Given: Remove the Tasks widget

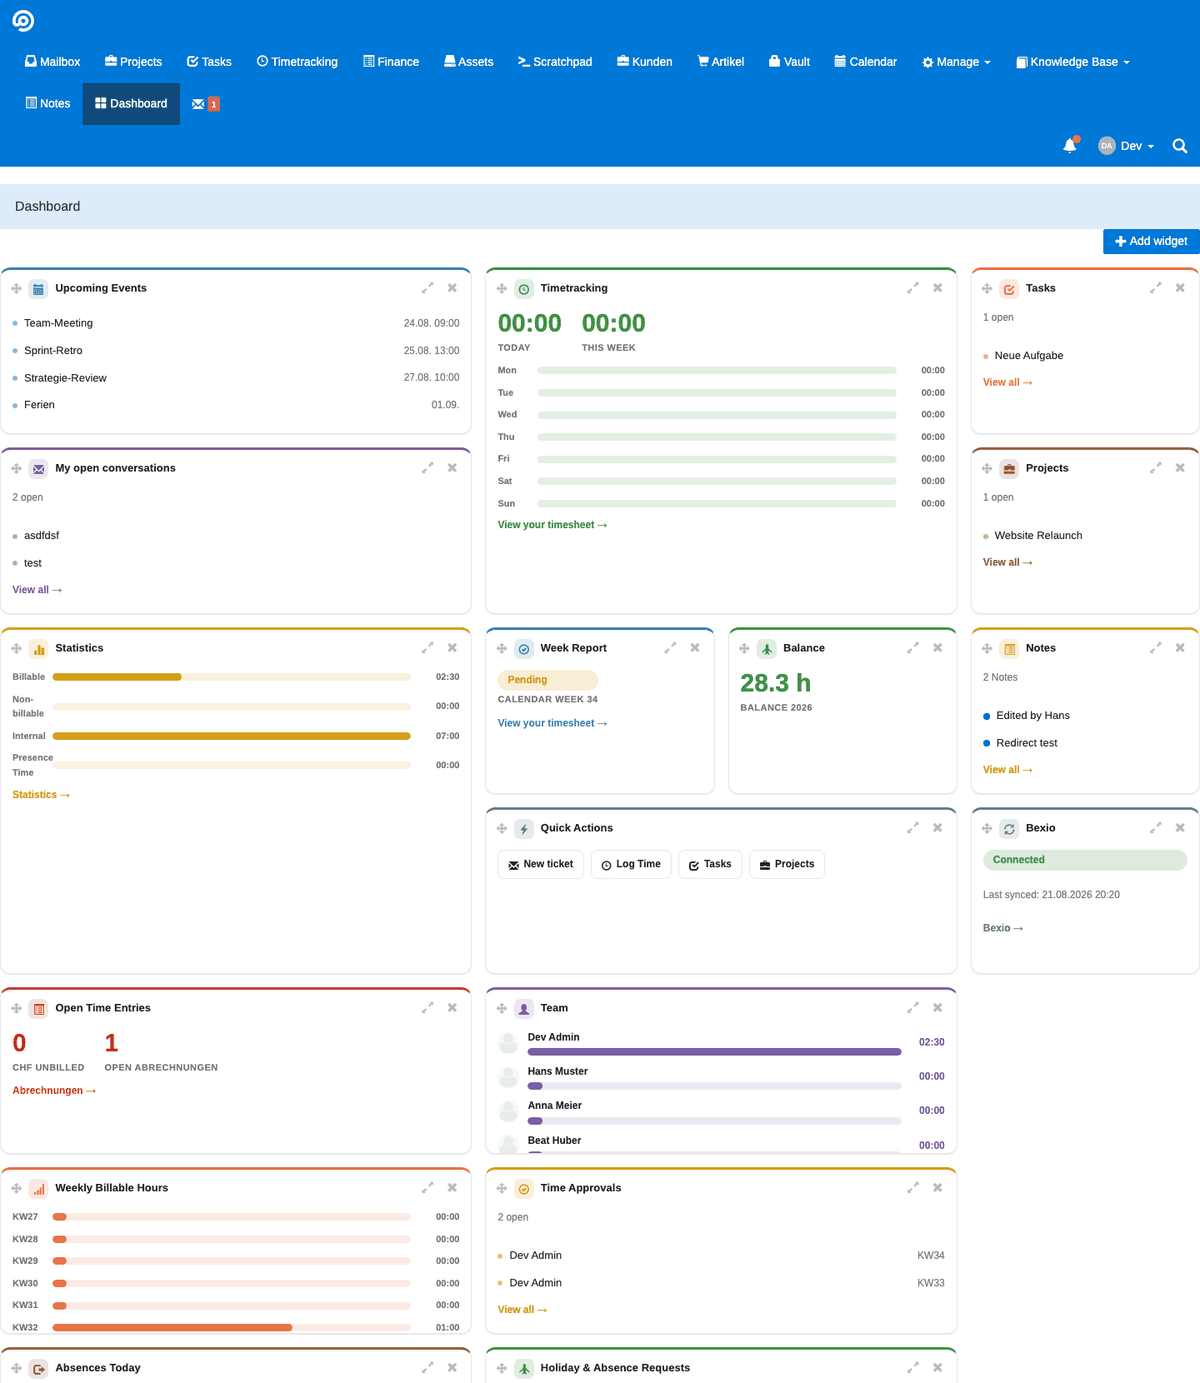Looking at the screenshot, I should (x=1181, y=288).
